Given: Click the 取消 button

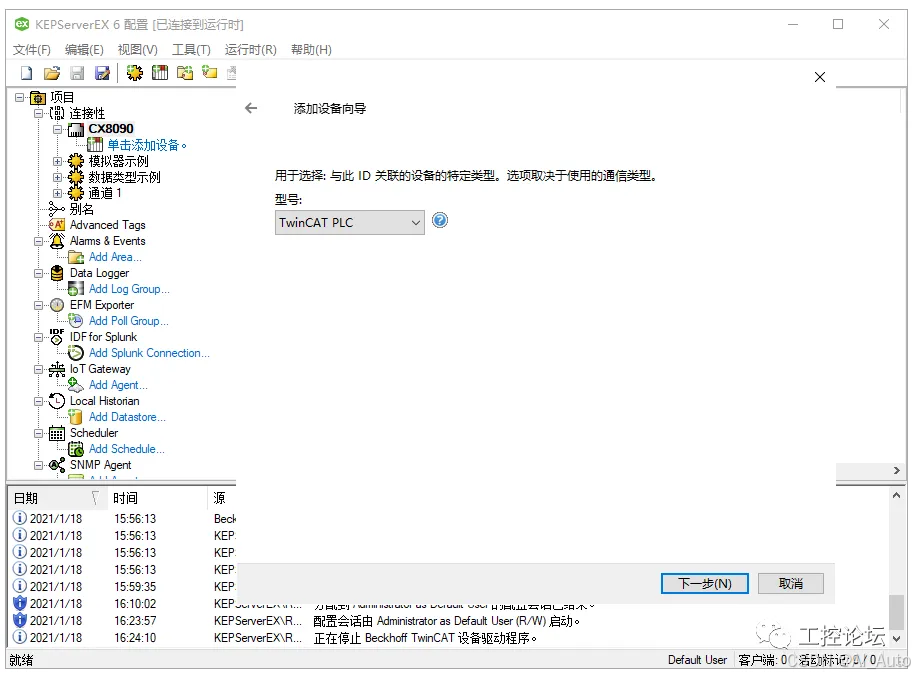Looking at the screenshot, I should [x=791, y=583].
